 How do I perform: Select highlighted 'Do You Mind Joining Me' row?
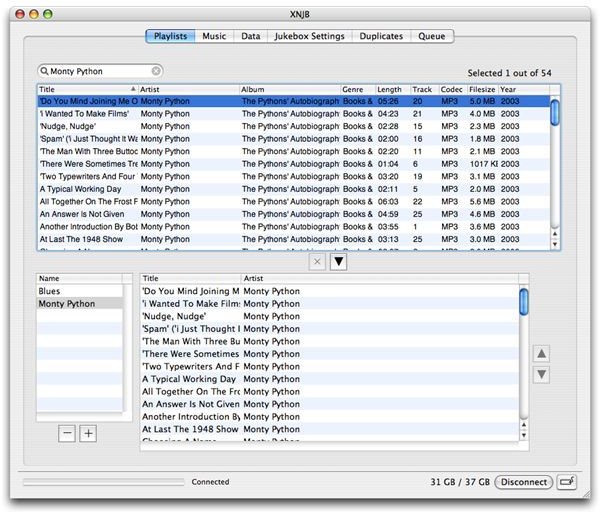[293, 101]
